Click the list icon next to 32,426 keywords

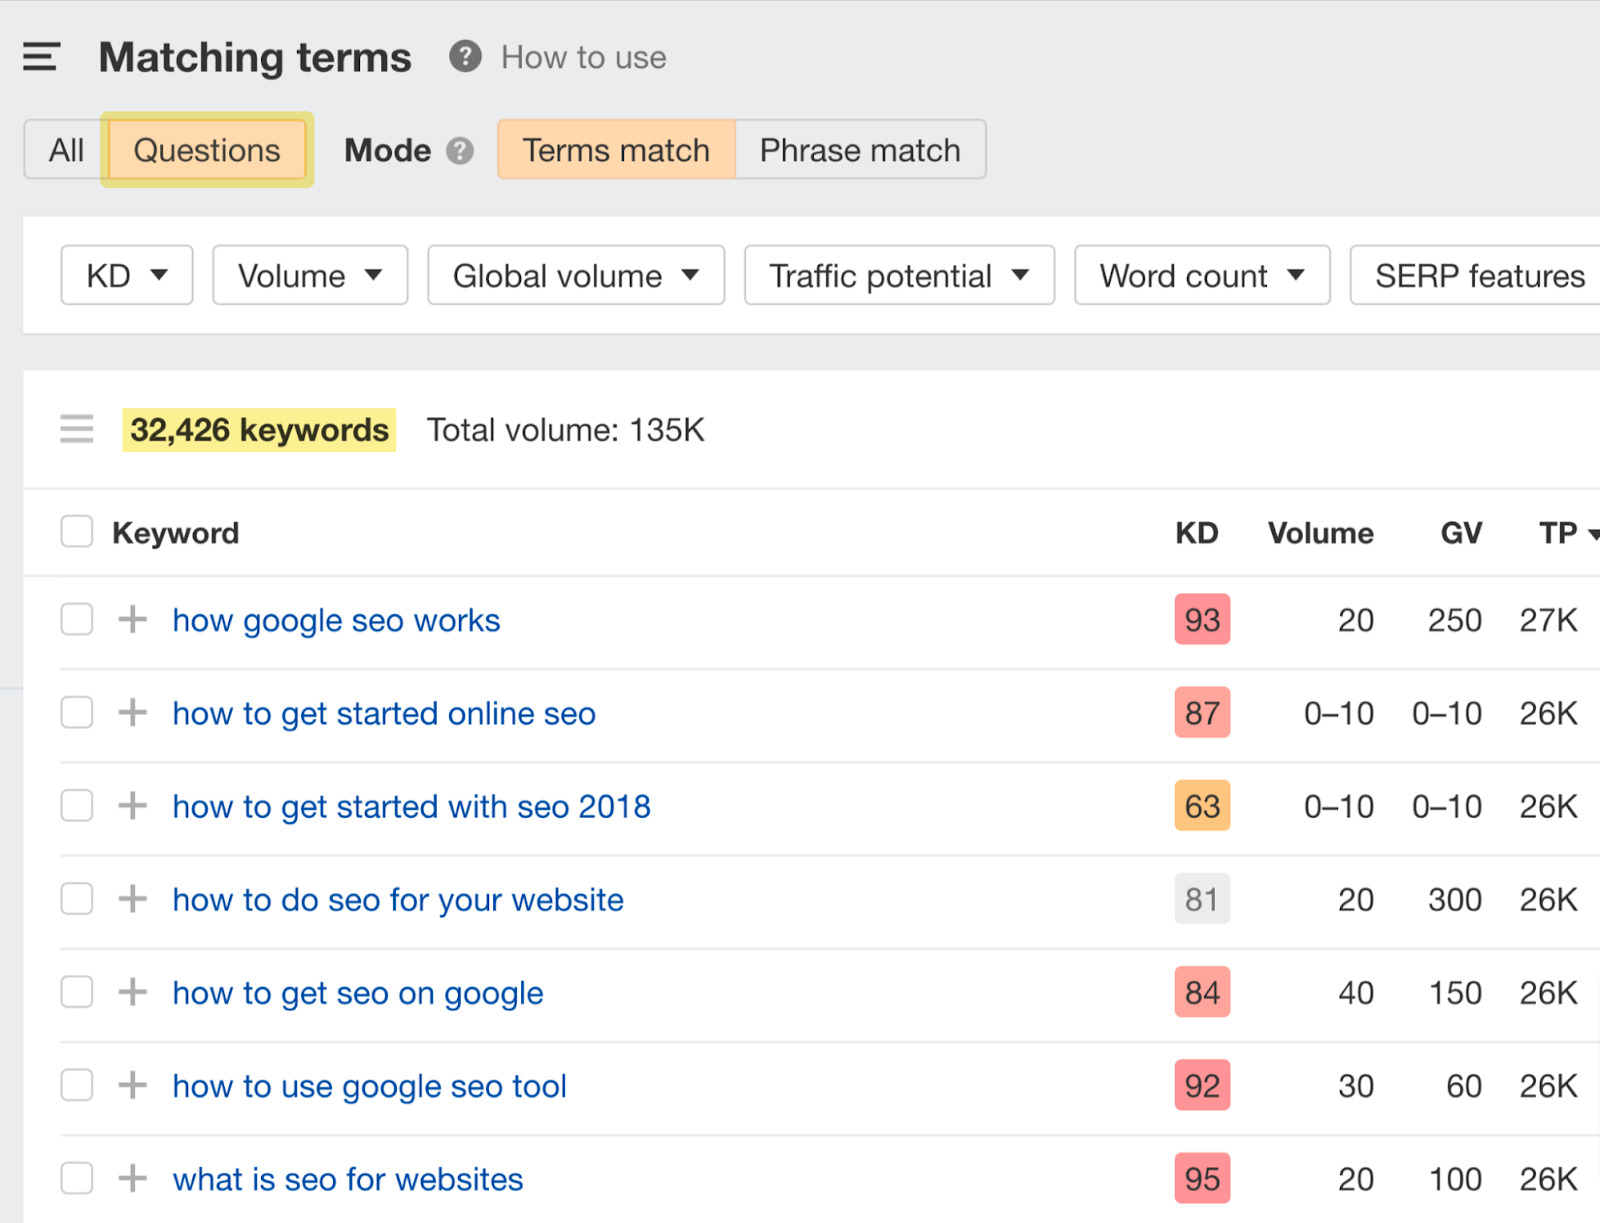point(77,429)
